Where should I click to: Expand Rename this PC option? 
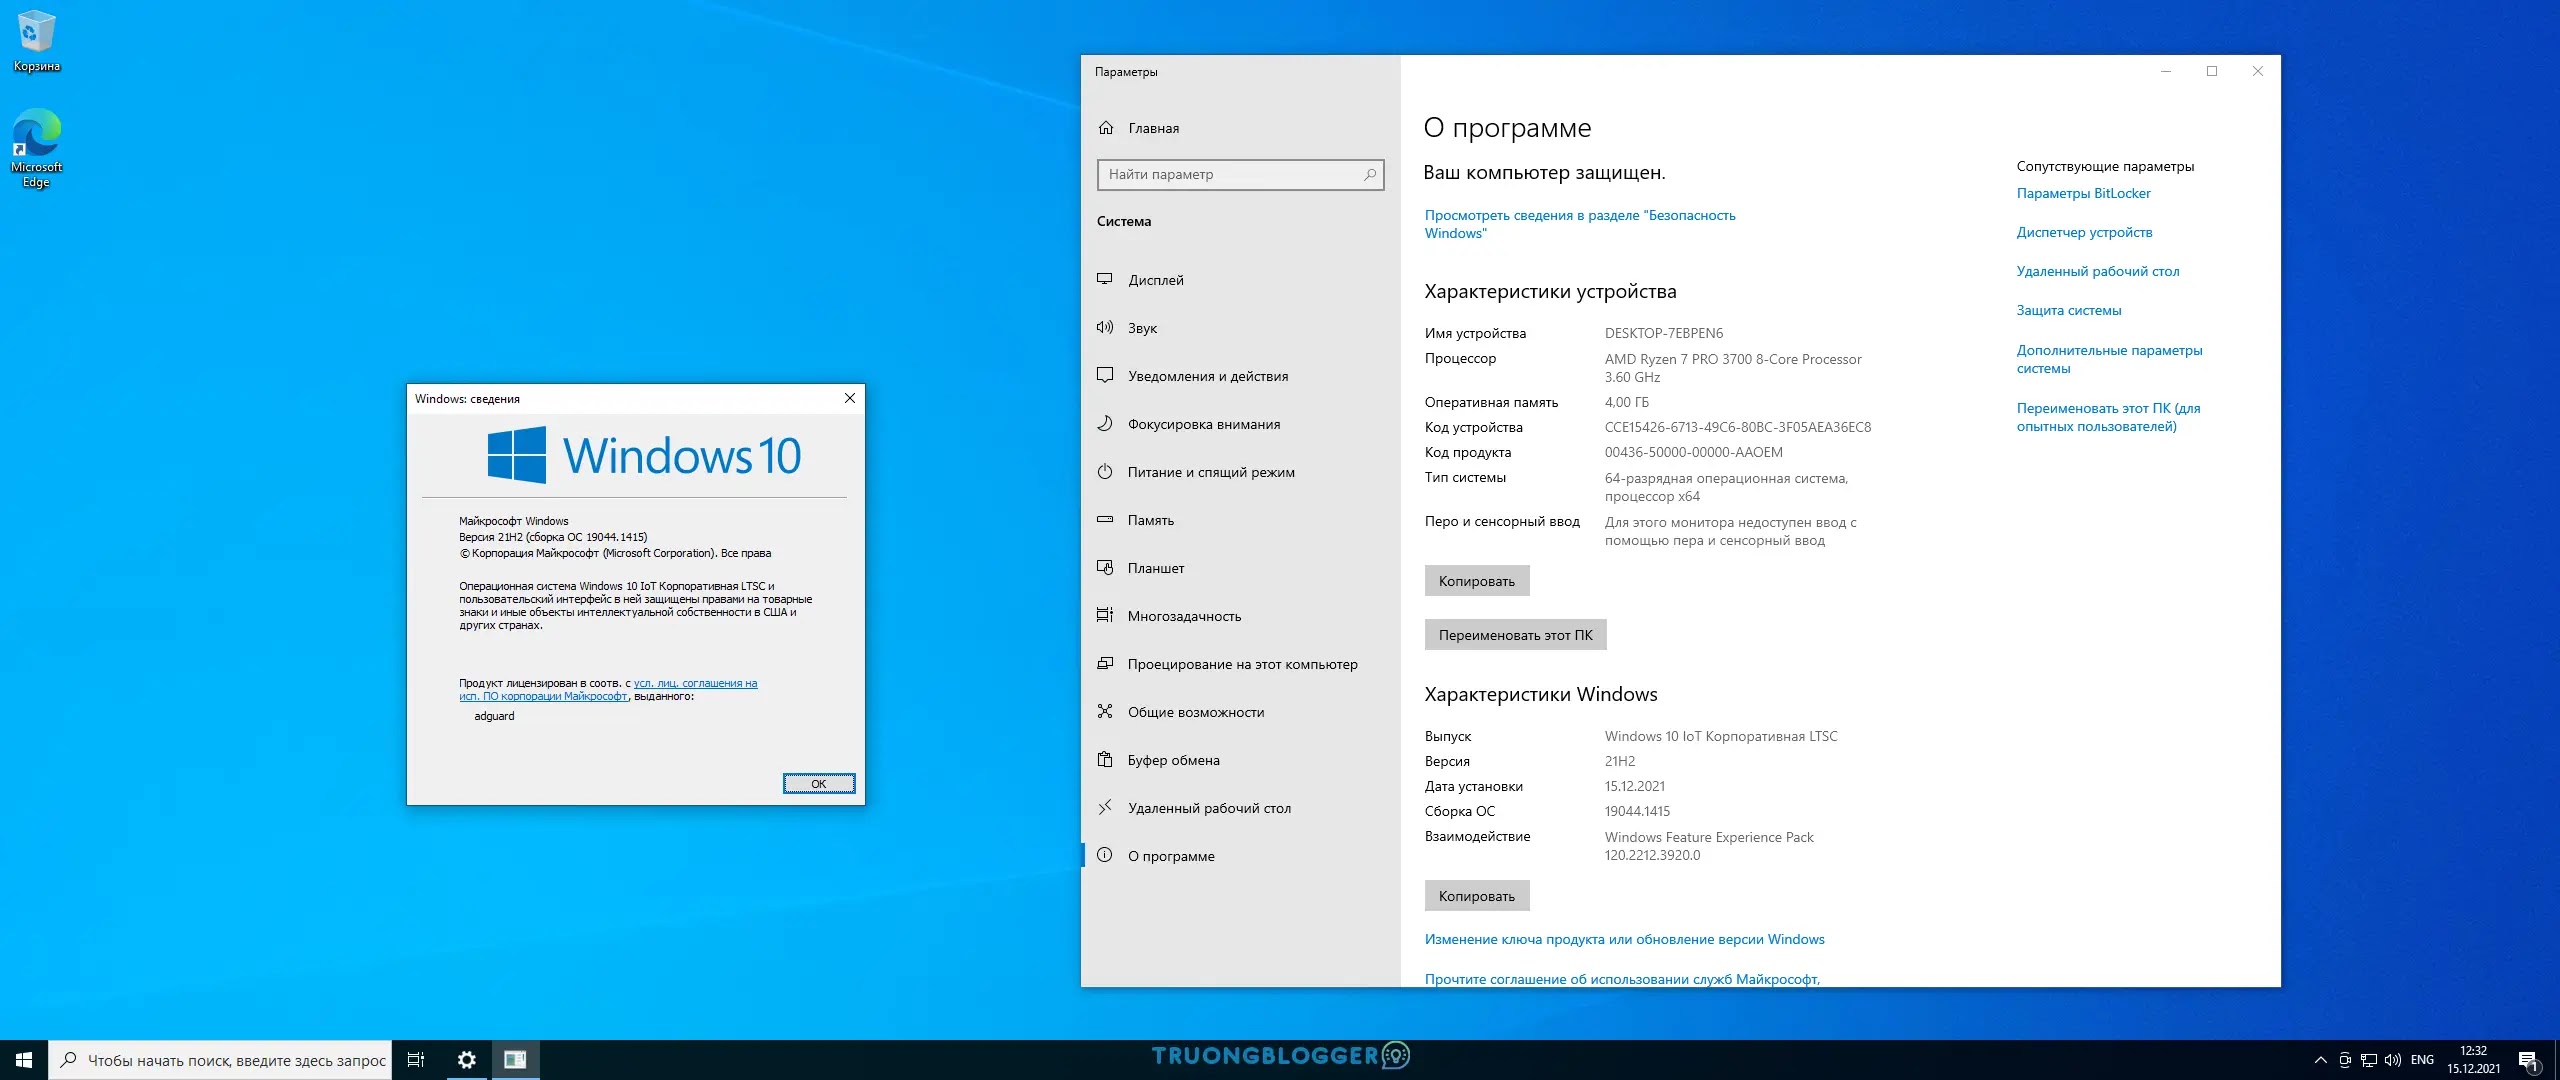click(1513, 633)
